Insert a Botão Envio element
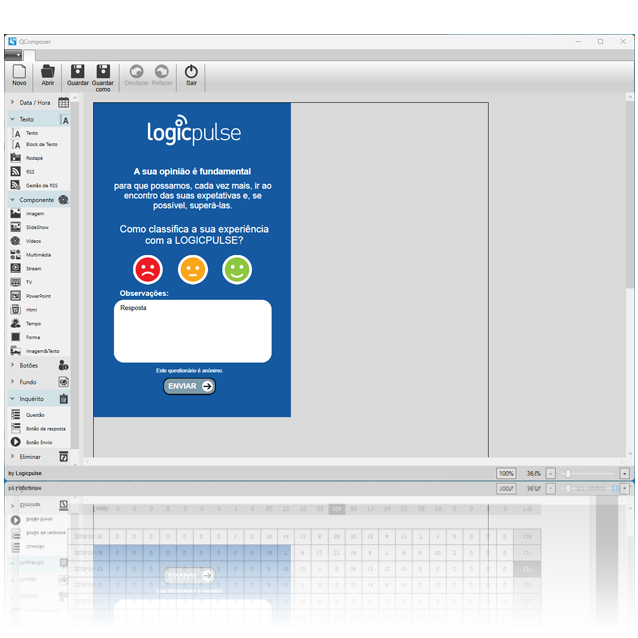638x638 pixels. 40,441
